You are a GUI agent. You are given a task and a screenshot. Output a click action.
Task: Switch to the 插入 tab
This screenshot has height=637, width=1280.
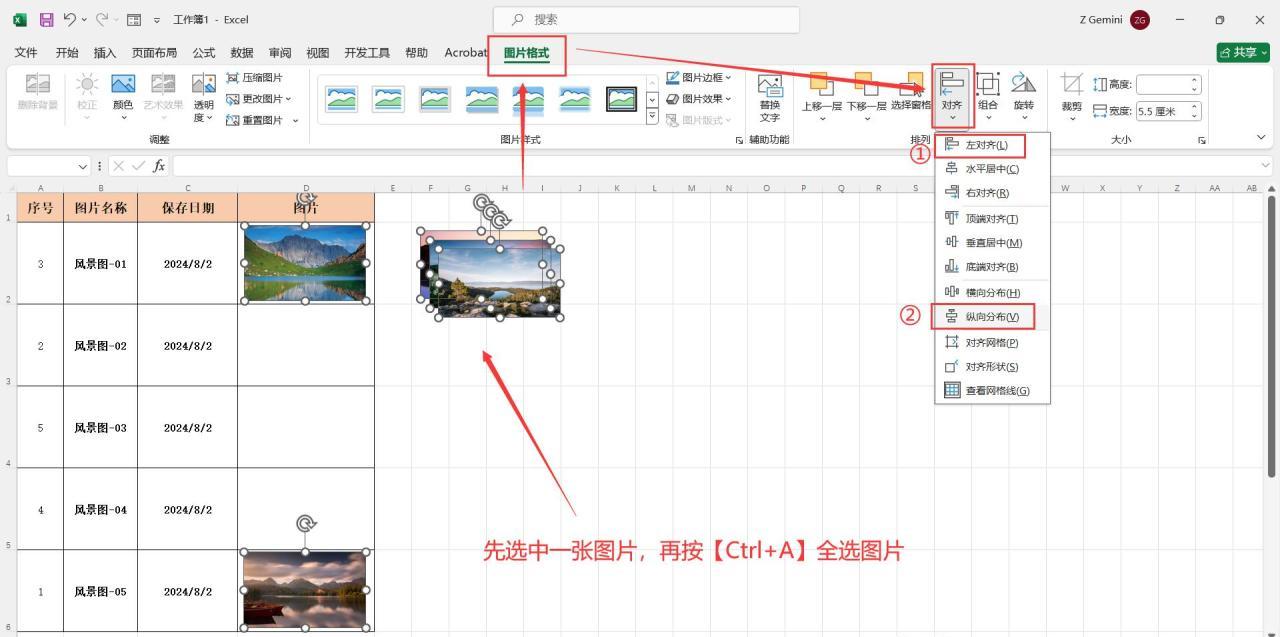pos(105,53)
